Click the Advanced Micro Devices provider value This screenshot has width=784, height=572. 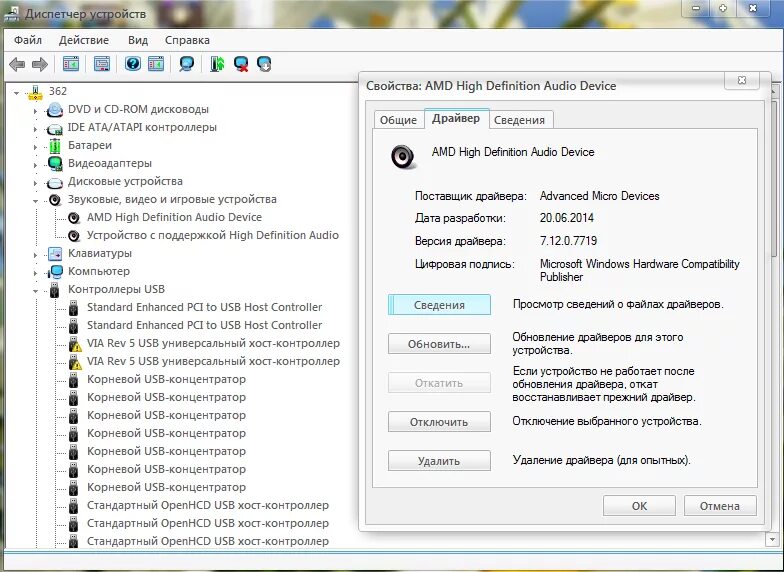coord(599,196)
